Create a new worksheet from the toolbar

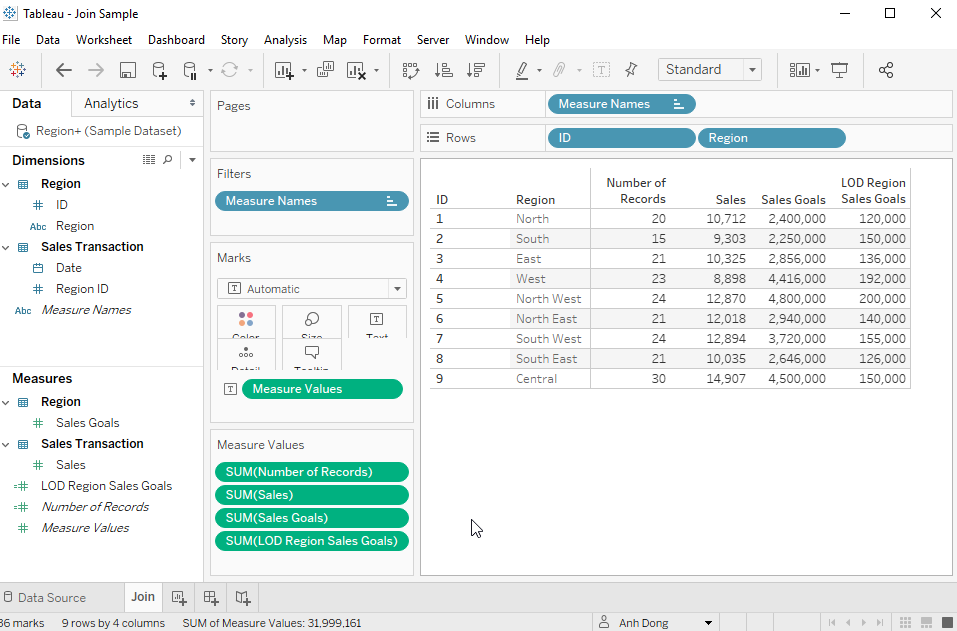(285, 70)
